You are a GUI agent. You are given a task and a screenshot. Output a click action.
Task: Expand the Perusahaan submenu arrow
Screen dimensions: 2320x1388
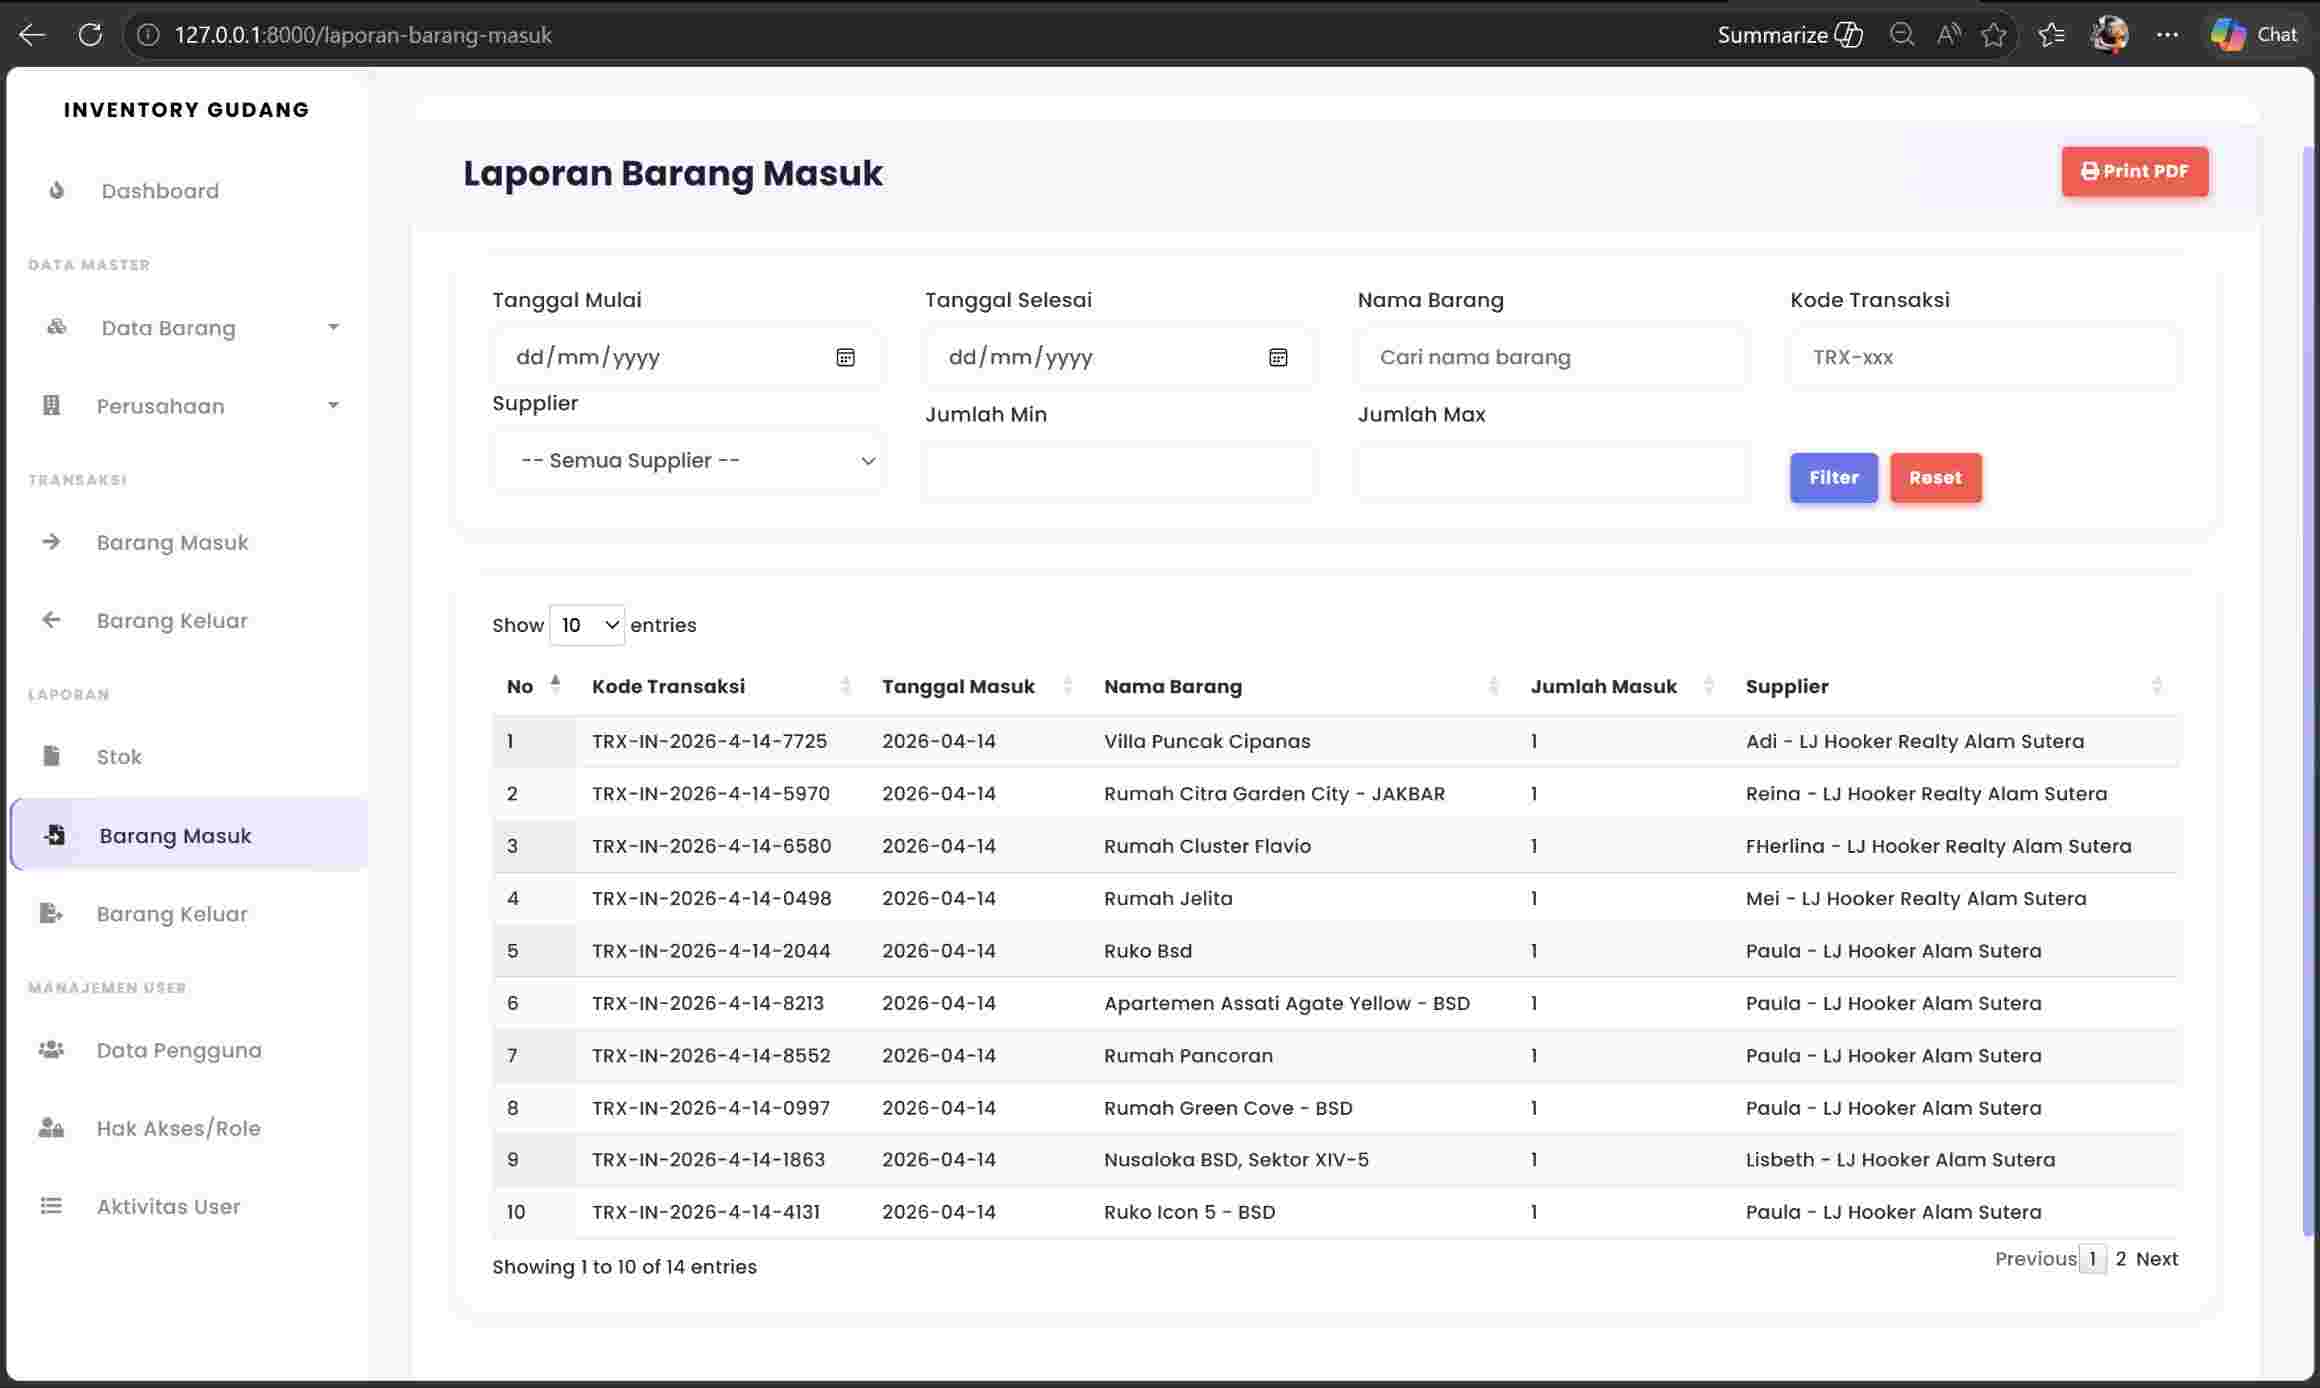(333, 405)
